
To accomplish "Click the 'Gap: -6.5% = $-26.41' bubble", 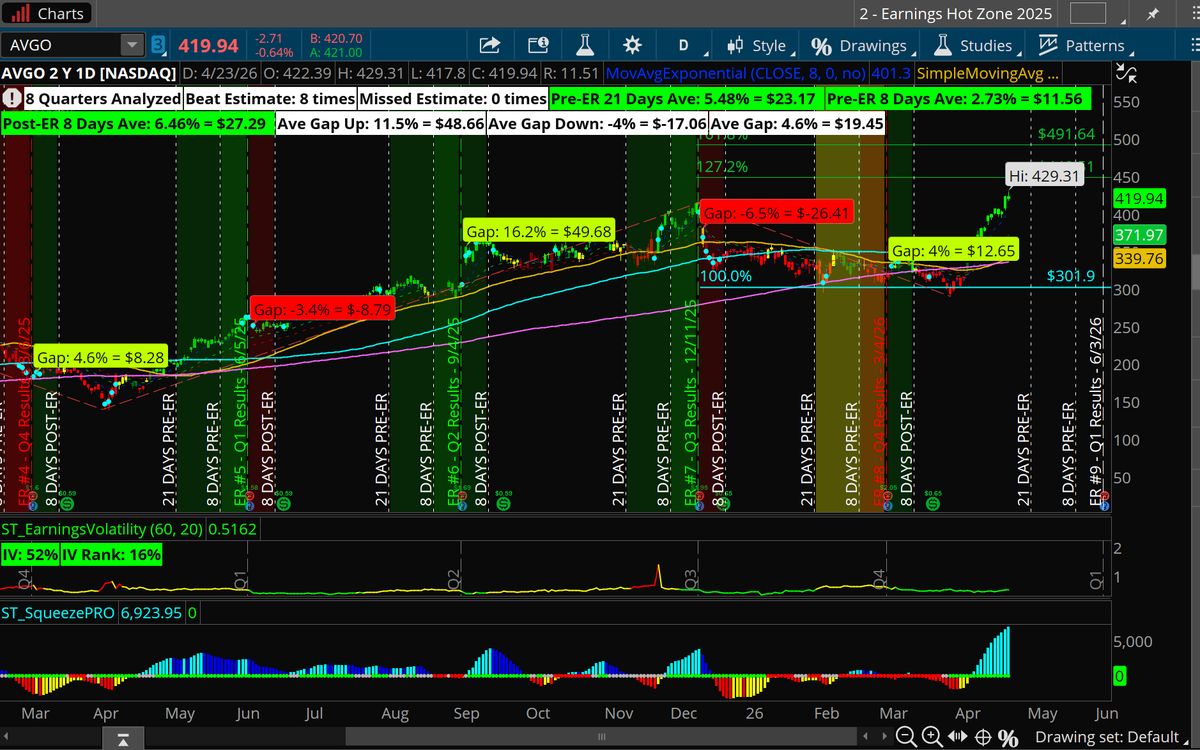I will click(776, 213).
